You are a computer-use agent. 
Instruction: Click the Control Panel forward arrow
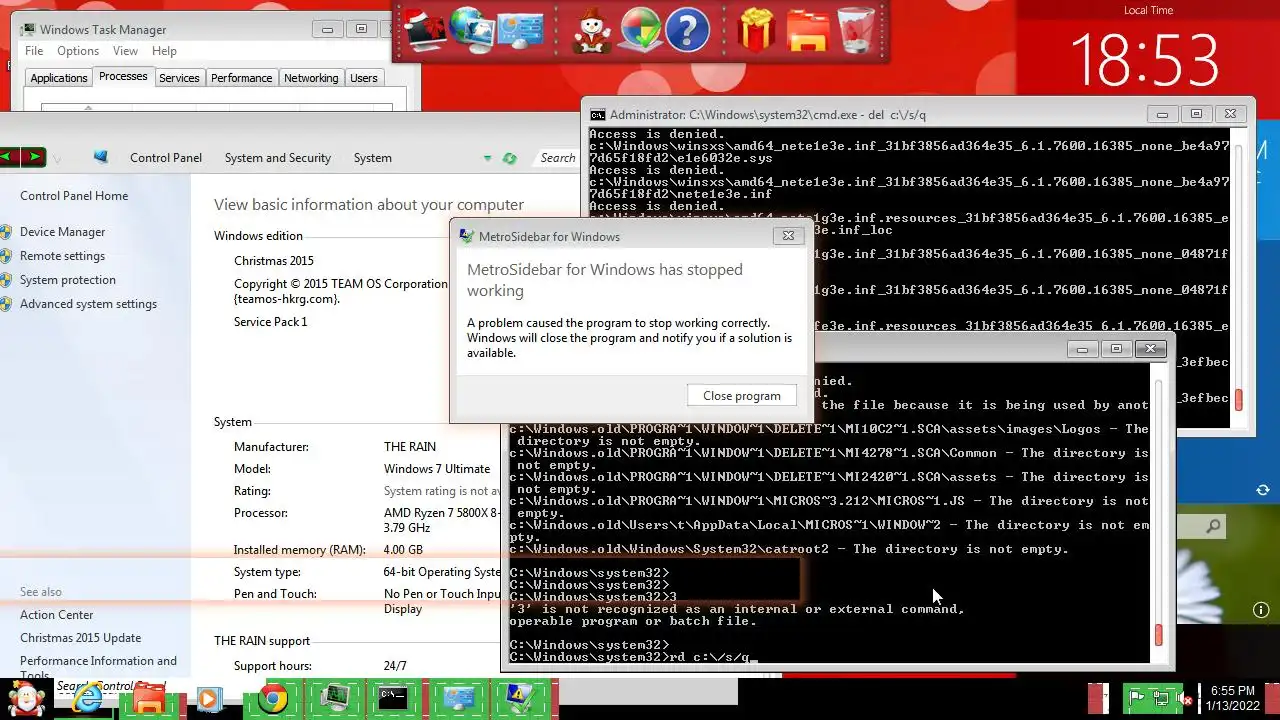(x=33, y=157)
